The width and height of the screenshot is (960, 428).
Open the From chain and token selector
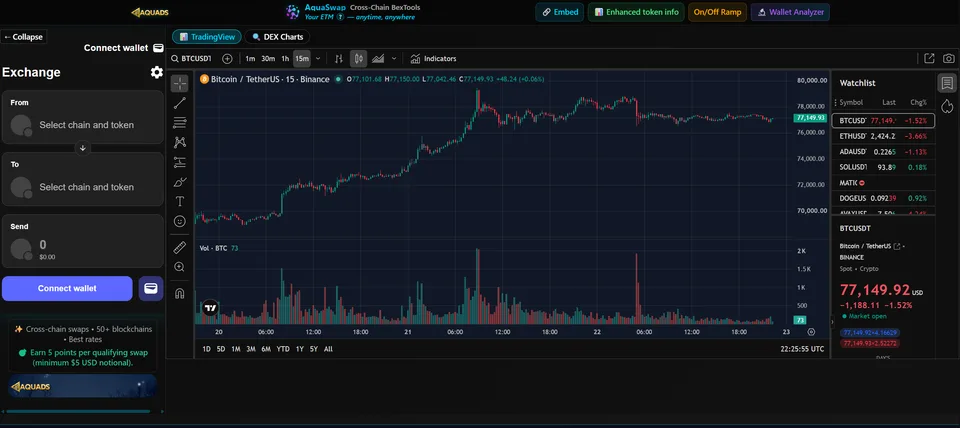(x=83, y=117)
